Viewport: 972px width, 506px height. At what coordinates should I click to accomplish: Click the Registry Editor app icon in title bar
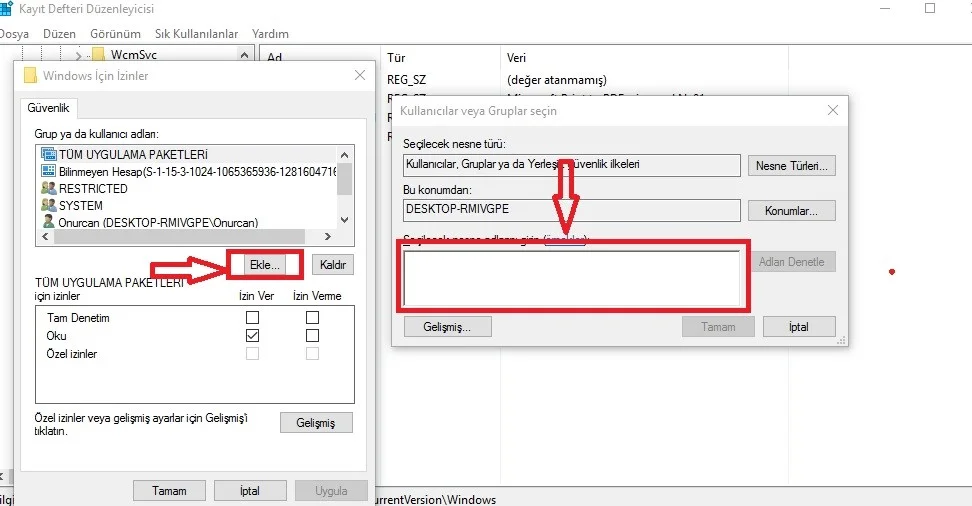pyautogui.click(x=8, y=9)
